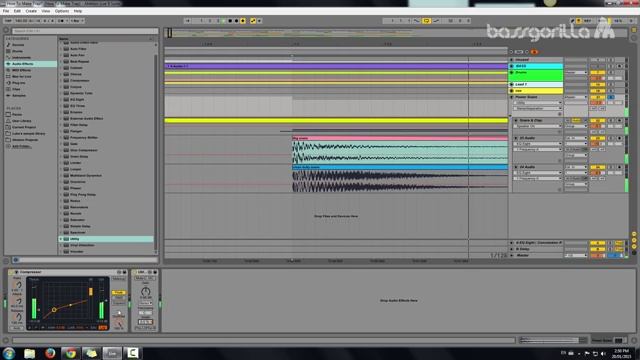640x360 pixels.
Task: Unfold the Snare & Clap track
Action: point(516,121)
